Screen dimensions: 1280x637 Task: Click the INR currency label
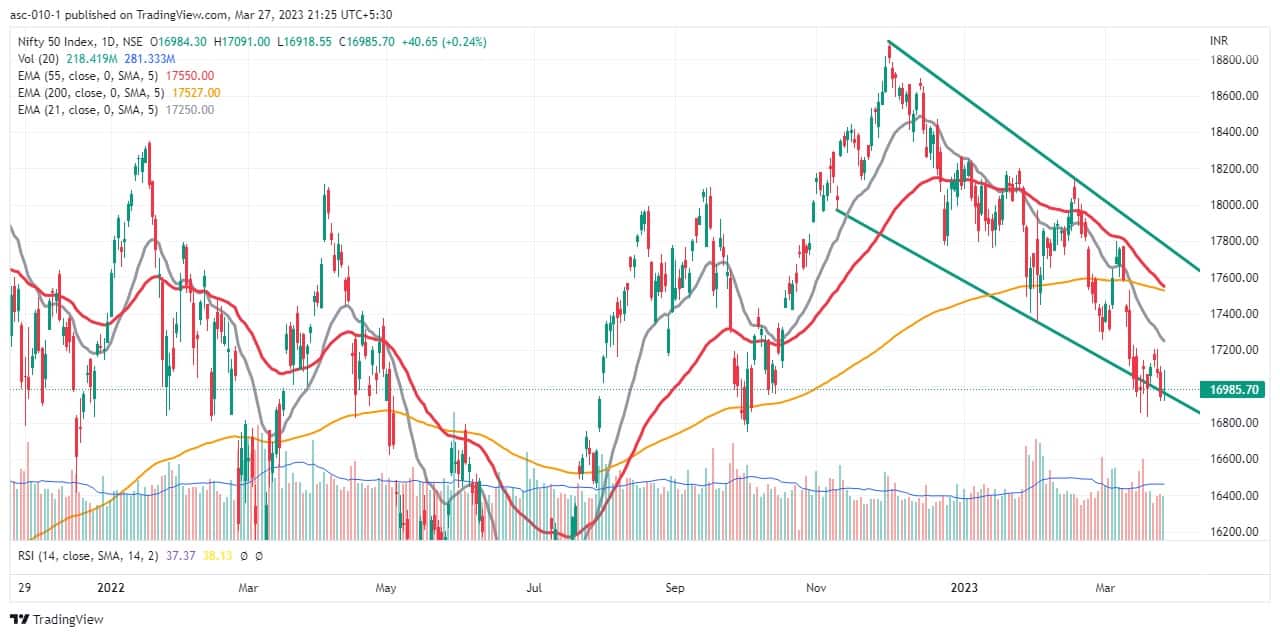1220,42
